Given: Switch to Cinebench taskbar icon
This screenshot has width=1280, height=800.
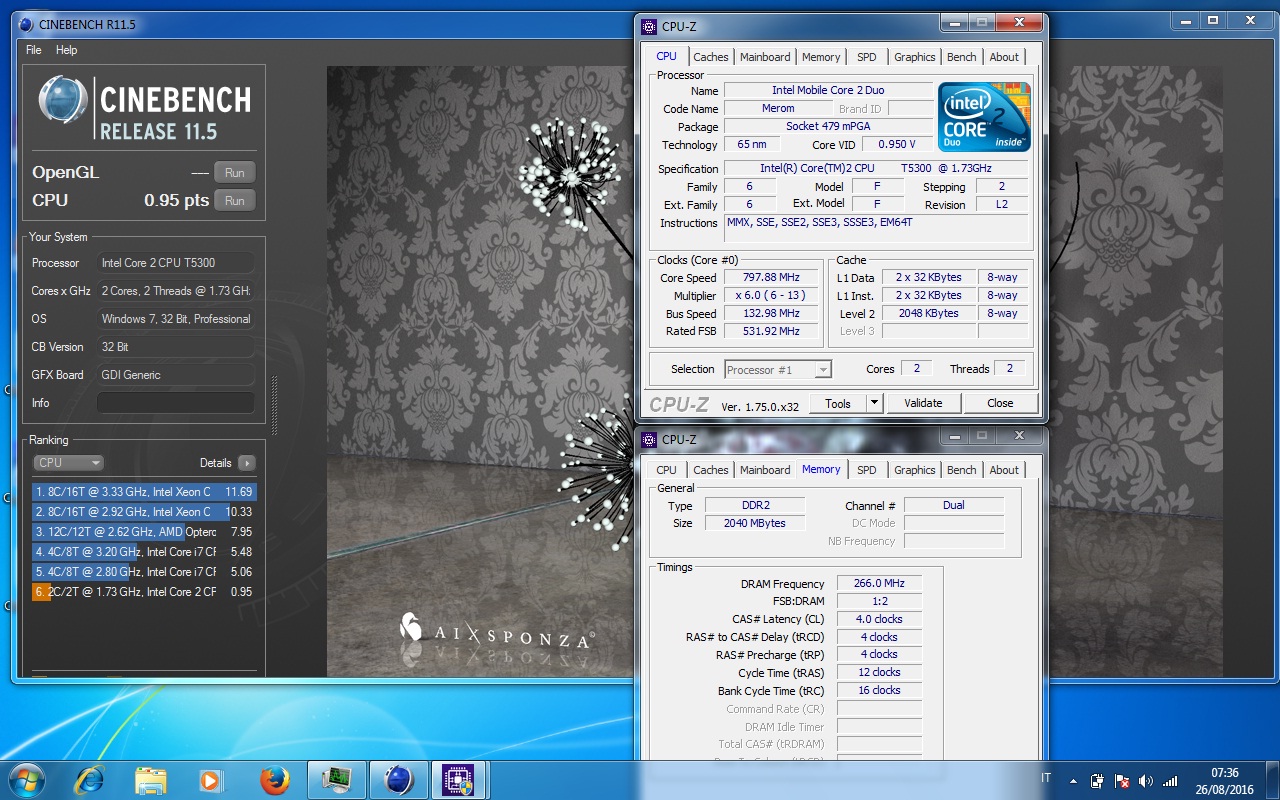Looking at the screenshot, I should (398, 780).
